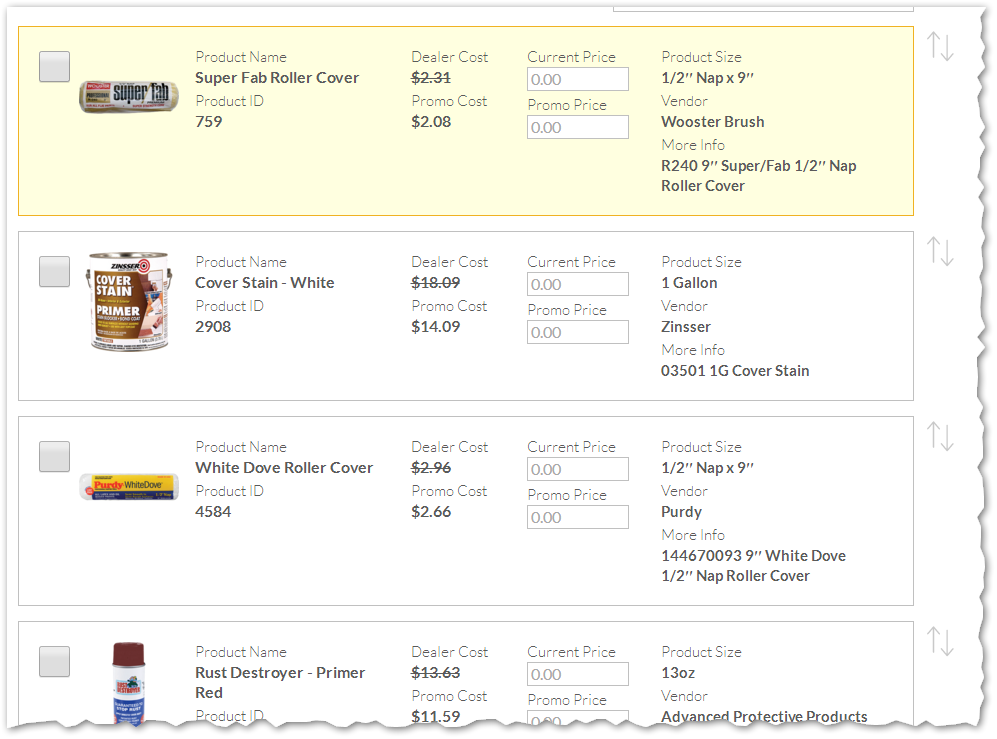Viewport: 997px width, 739px height.
Task: Click the vendor name Purdy
Action: pos(682,511)
